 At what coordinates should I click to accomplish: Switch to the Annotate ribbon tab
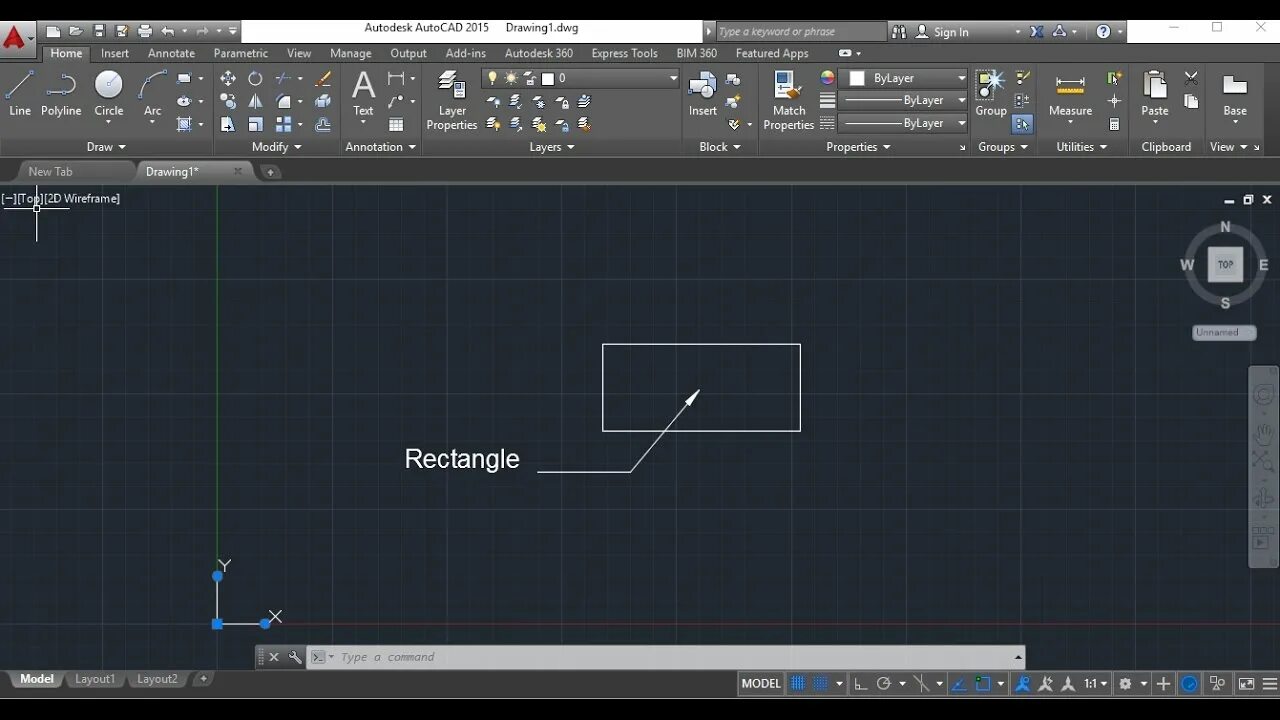171,53
